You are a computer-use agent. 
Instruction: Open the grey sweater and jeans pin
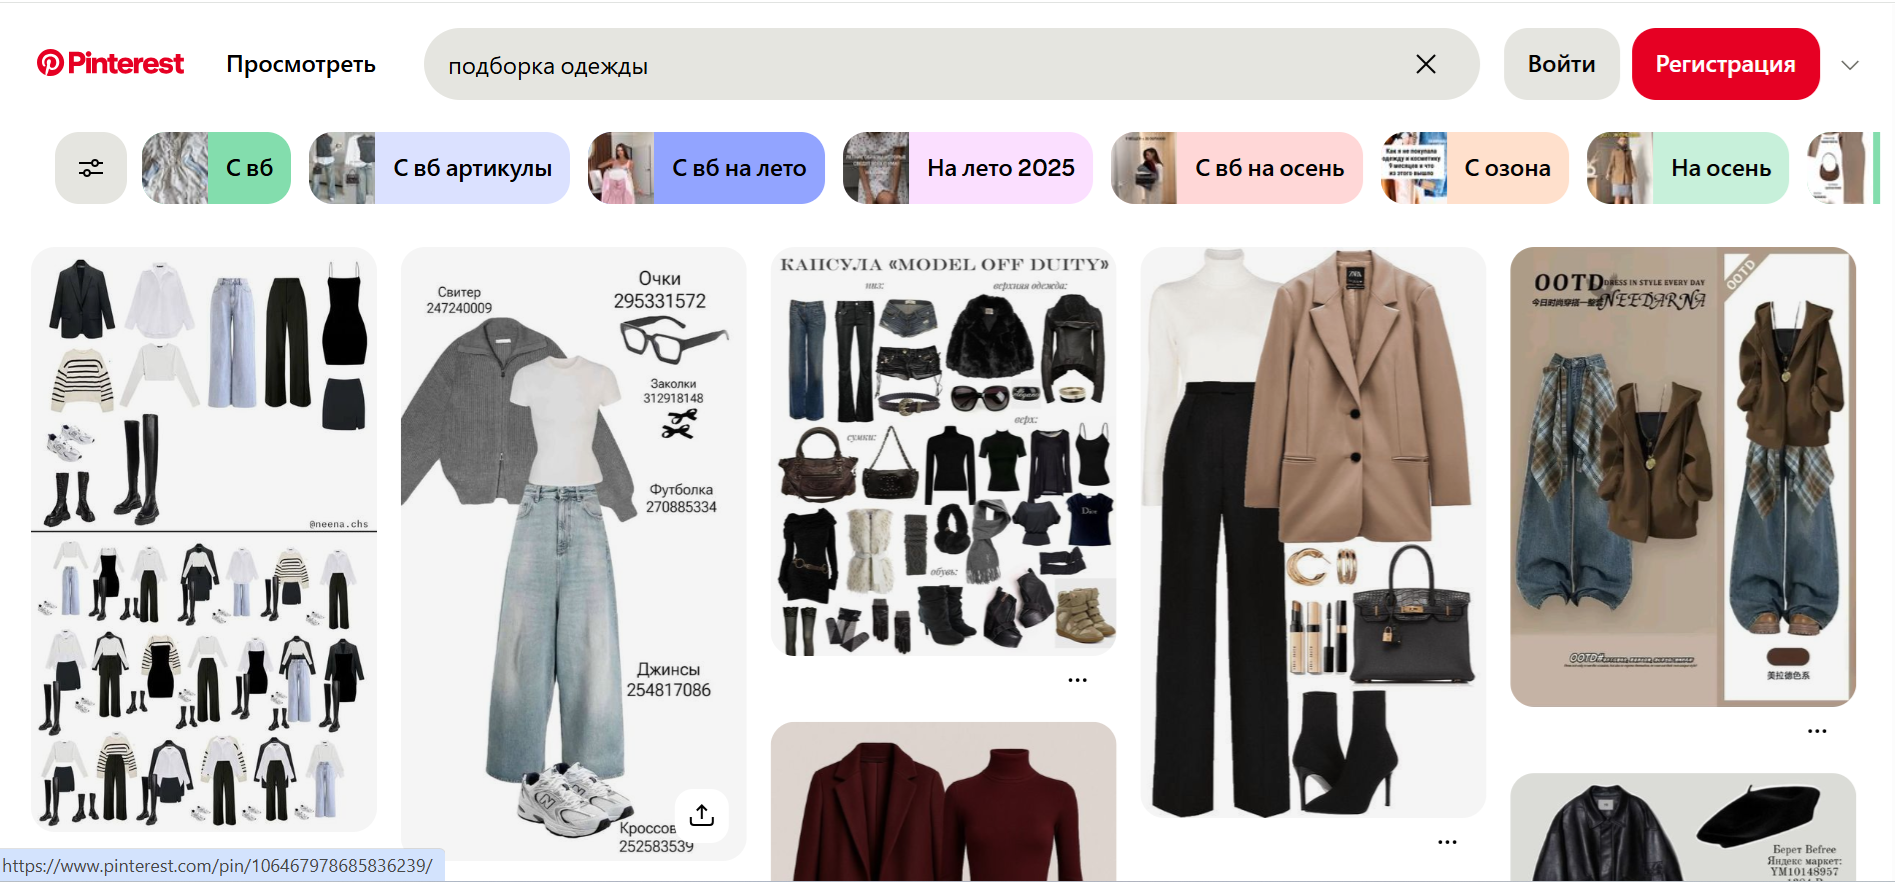point(573,553)
